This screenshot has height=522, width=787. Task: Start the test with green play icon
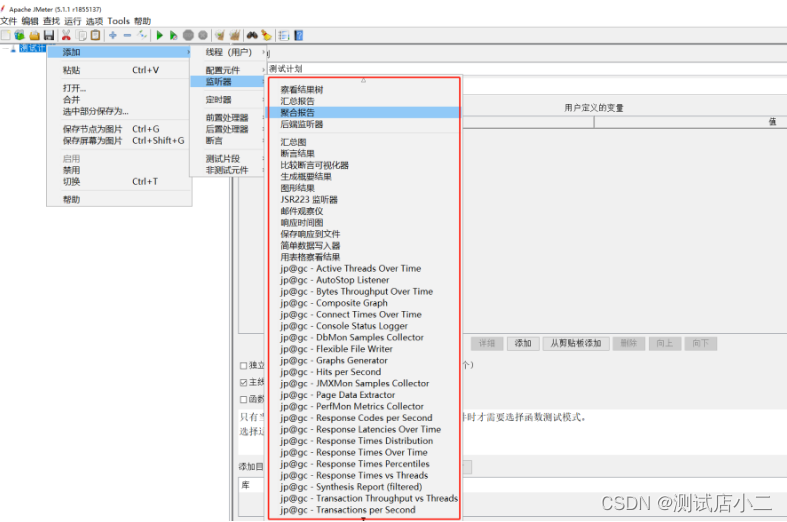(160, 35)
